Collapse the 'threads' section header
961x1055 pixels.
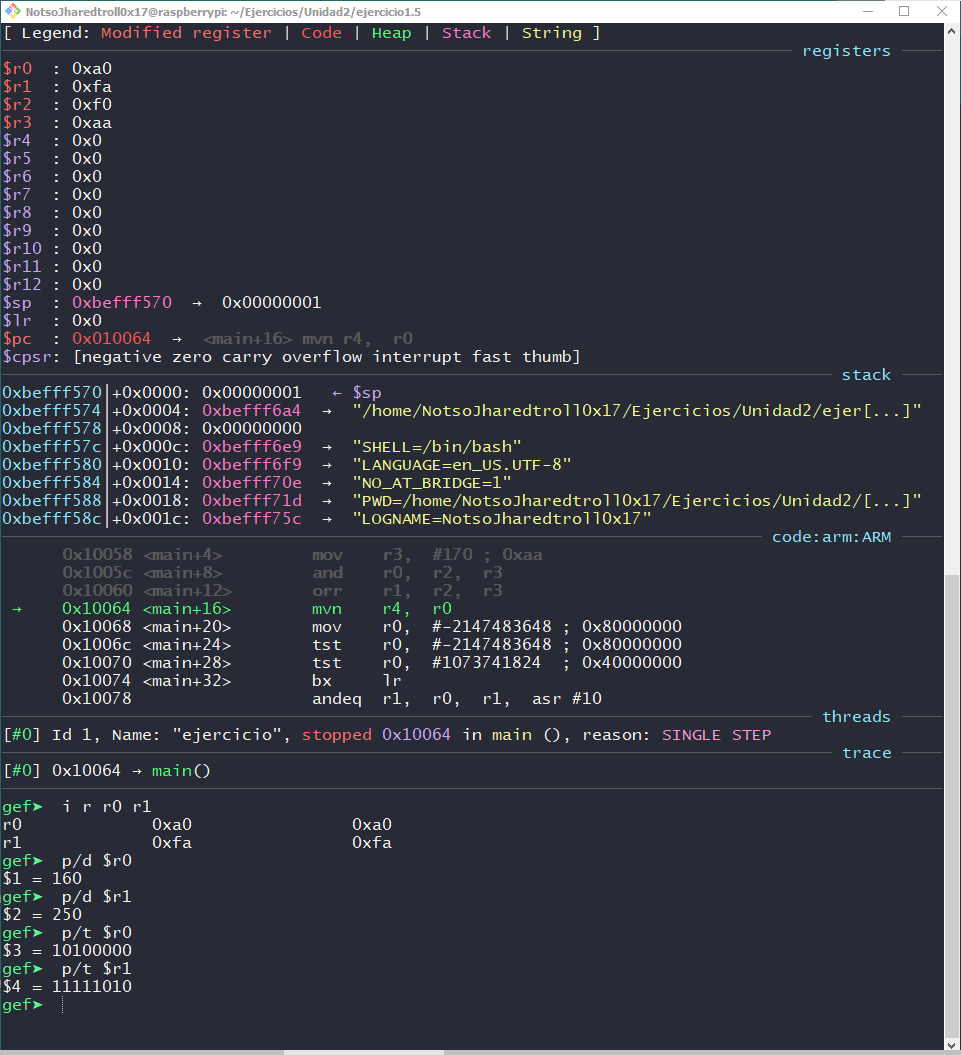click(x=856, y=716)
